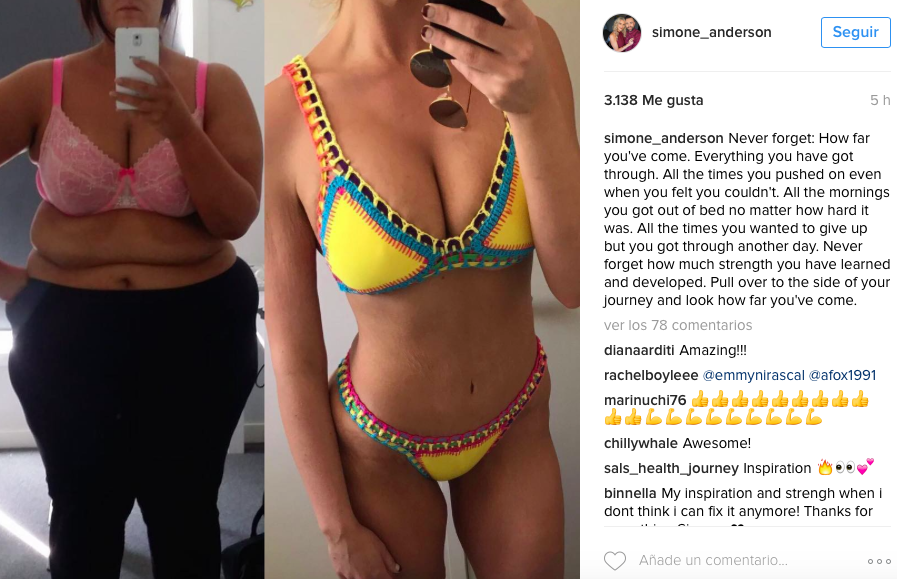Click the Seguir follow button
This screenshot has height=579, width=897.
(x=855, y=32)
